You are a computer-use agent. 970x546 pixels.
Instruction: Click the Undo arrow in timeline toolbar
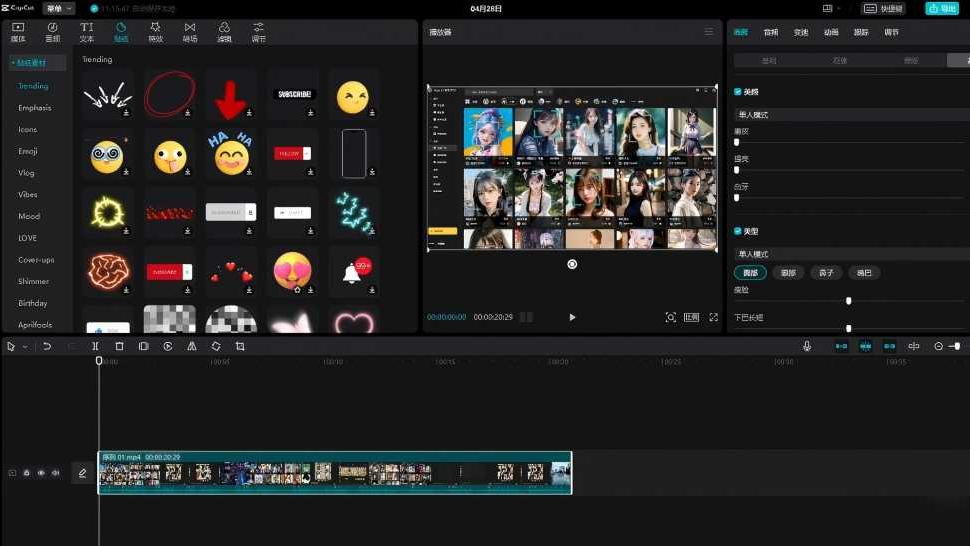pos(47,346)
